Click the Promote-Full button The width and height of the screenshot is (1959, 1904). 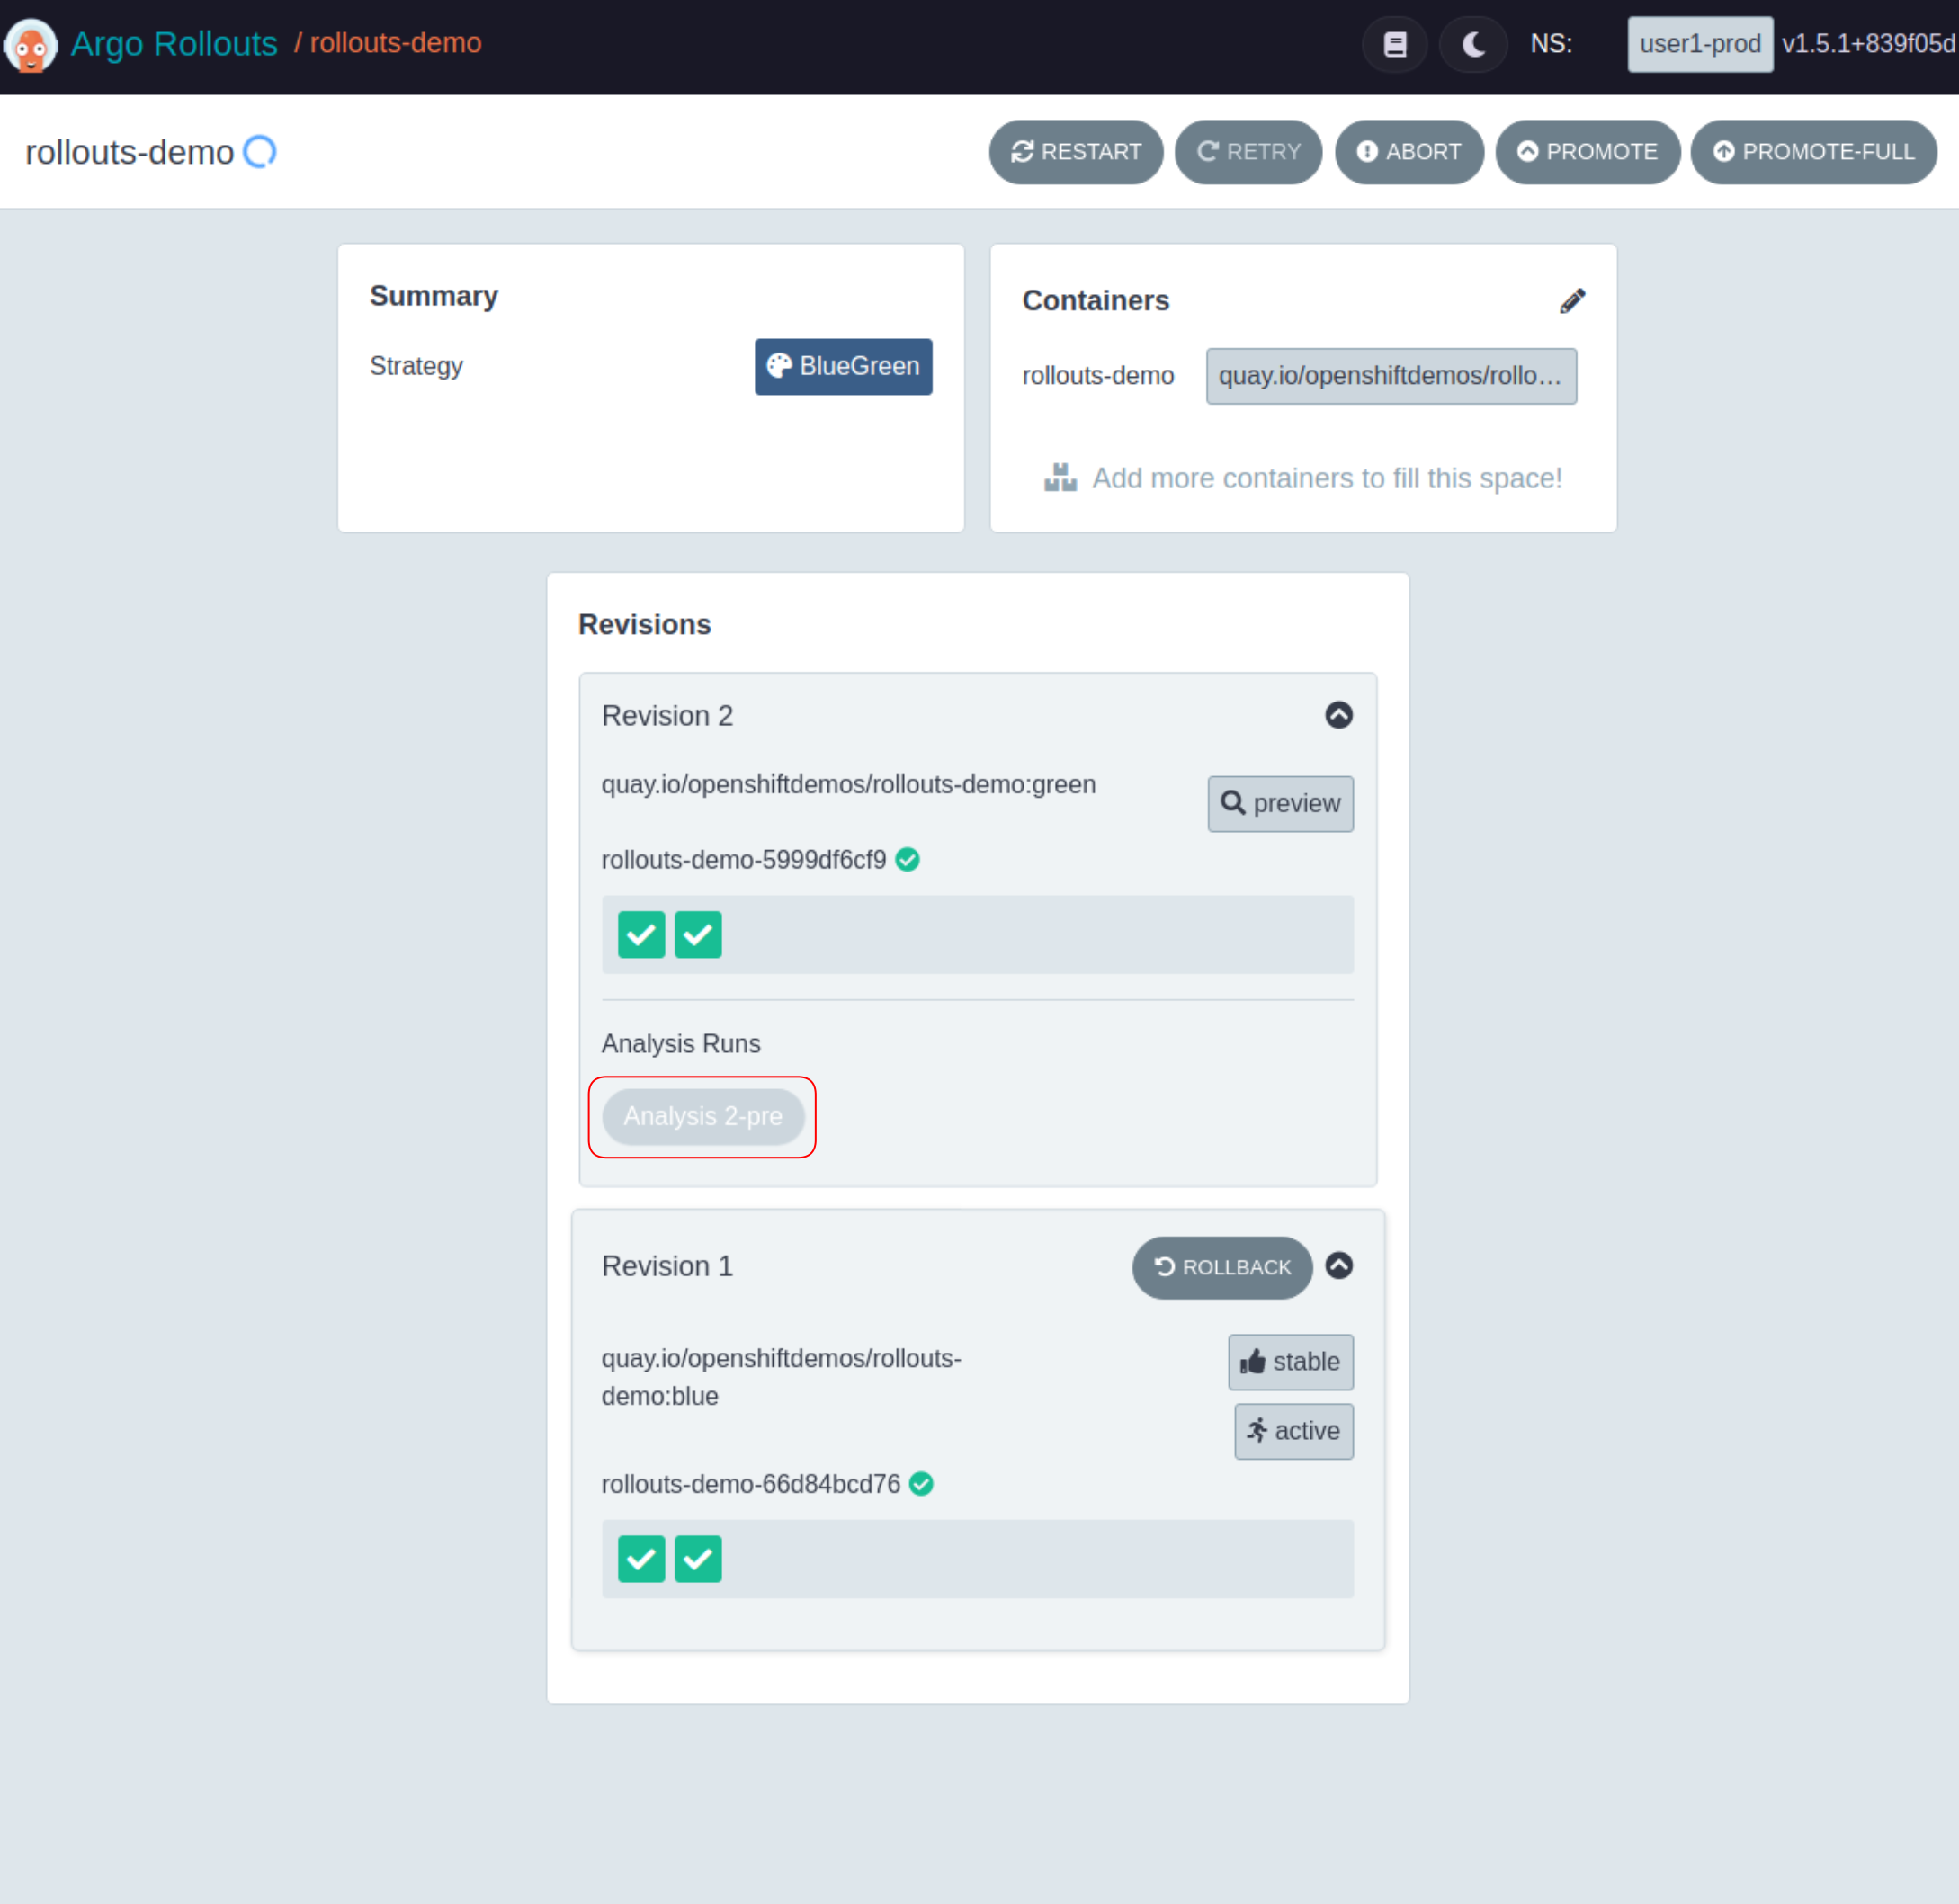pyautogui.click(x=1813, y=152)
